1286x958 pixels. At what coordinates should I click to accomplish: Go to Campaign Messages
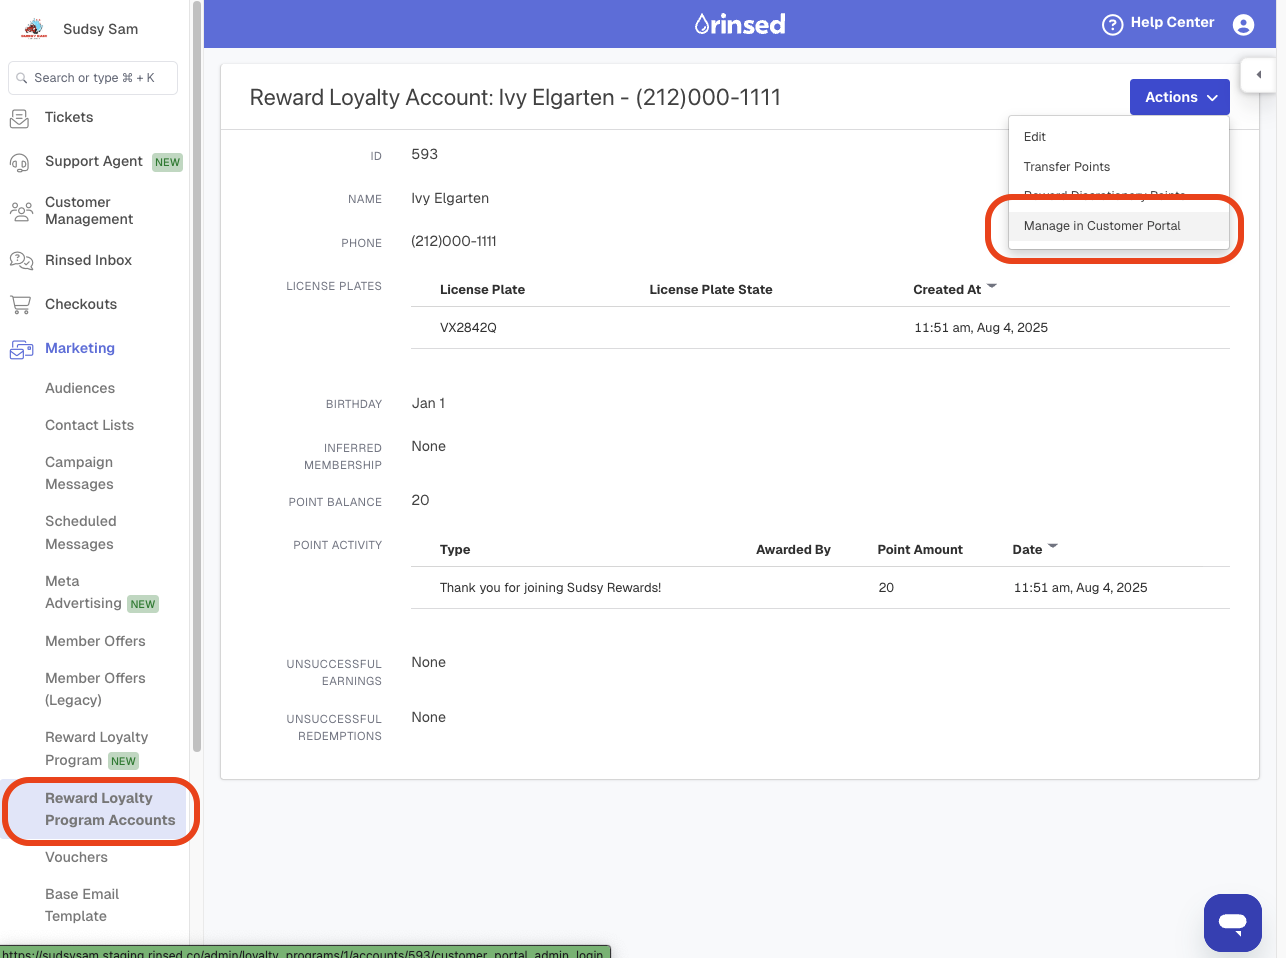(x=79, y=473)
